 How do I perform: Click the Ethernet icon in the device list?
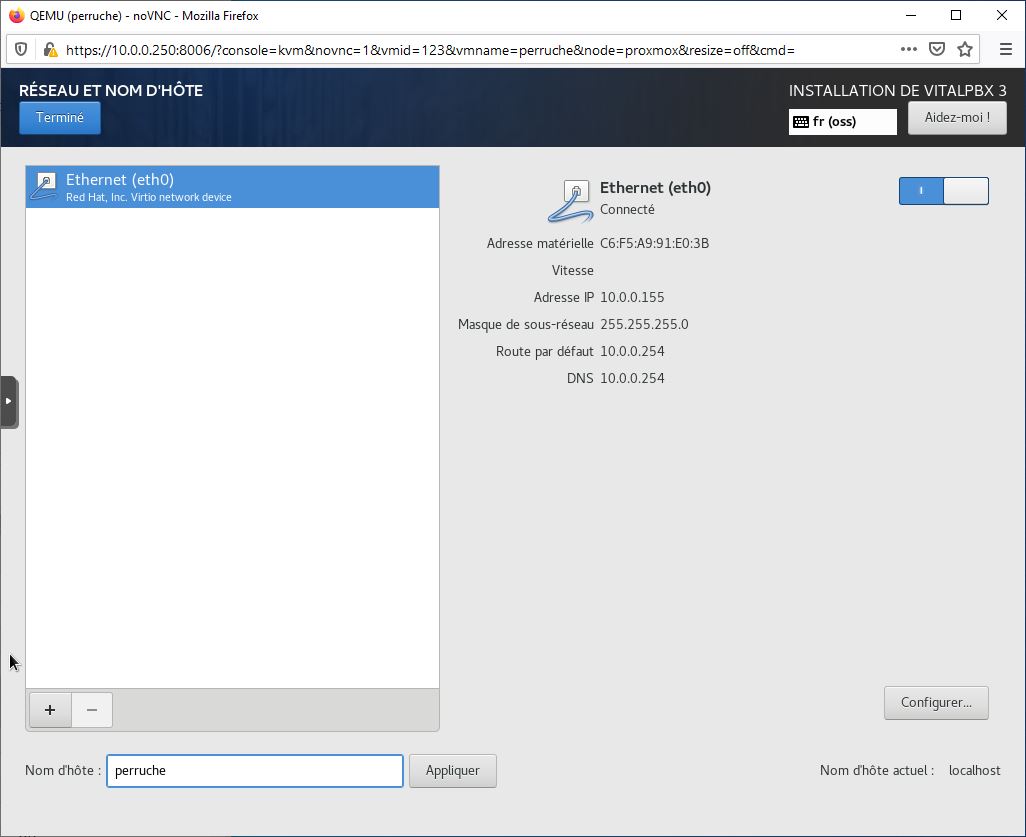[x=44, y=187]
